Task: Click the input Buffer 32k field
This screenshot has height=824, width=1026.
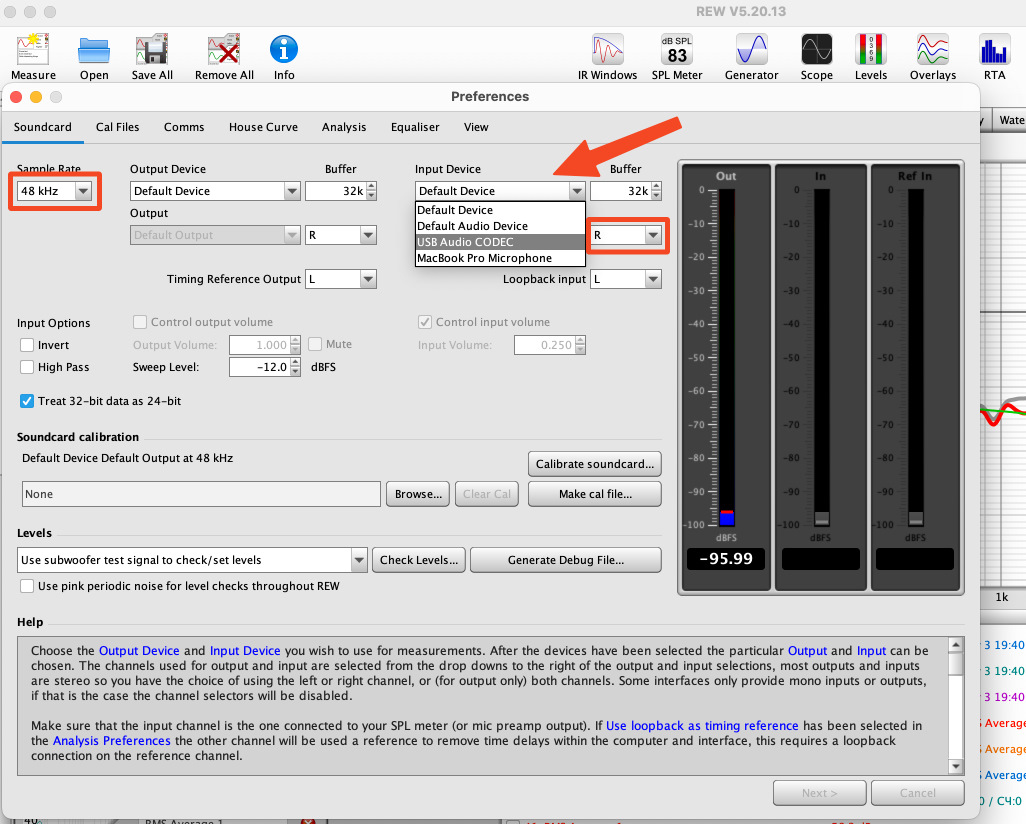Action: tap(621, 191)
